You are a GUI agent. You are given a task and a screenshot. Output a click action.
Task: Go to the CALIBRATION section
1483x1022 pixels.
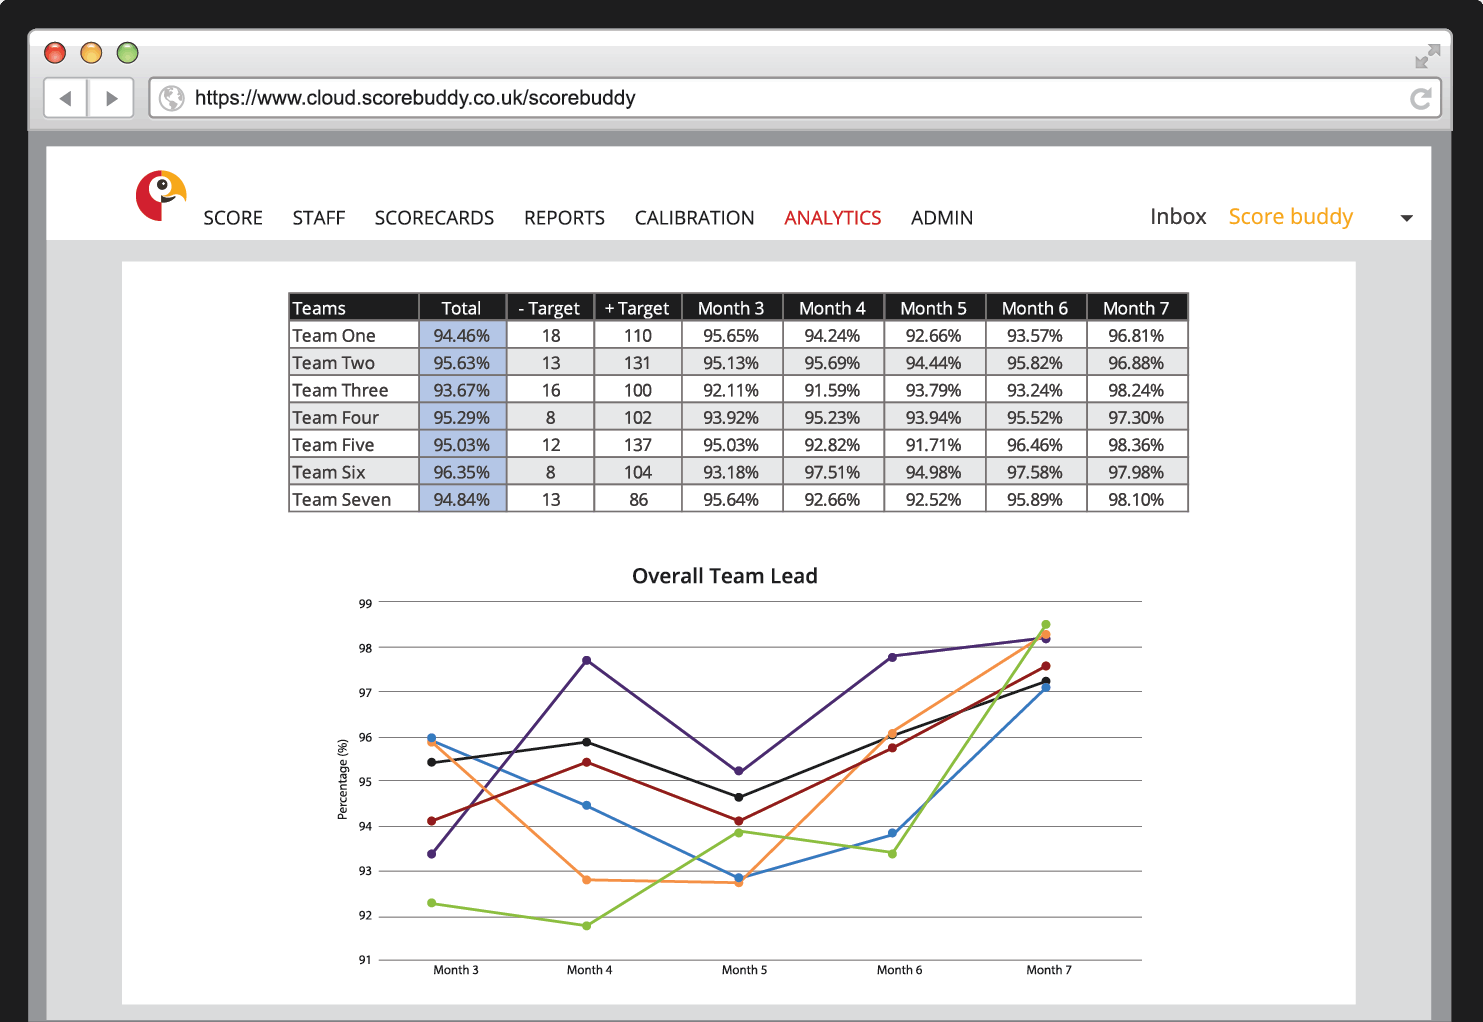[x=694, y=218]
